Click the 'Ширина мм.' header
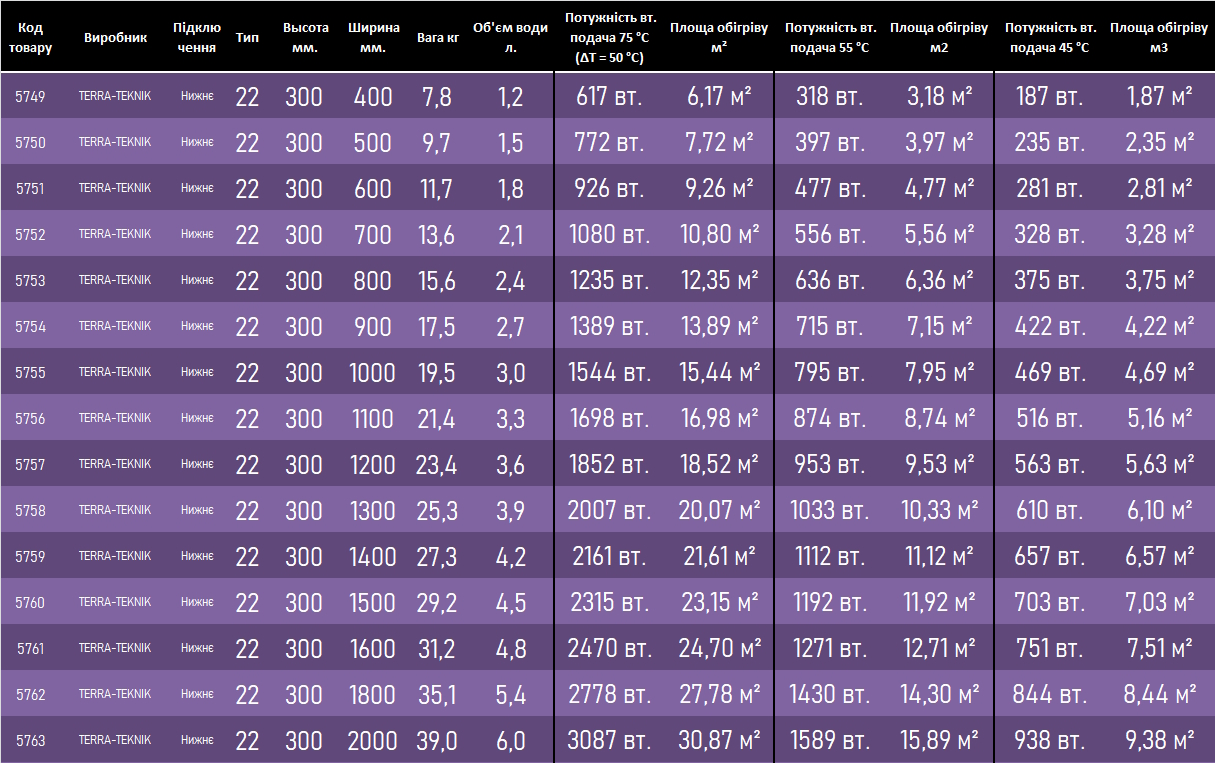 (374, 37)
